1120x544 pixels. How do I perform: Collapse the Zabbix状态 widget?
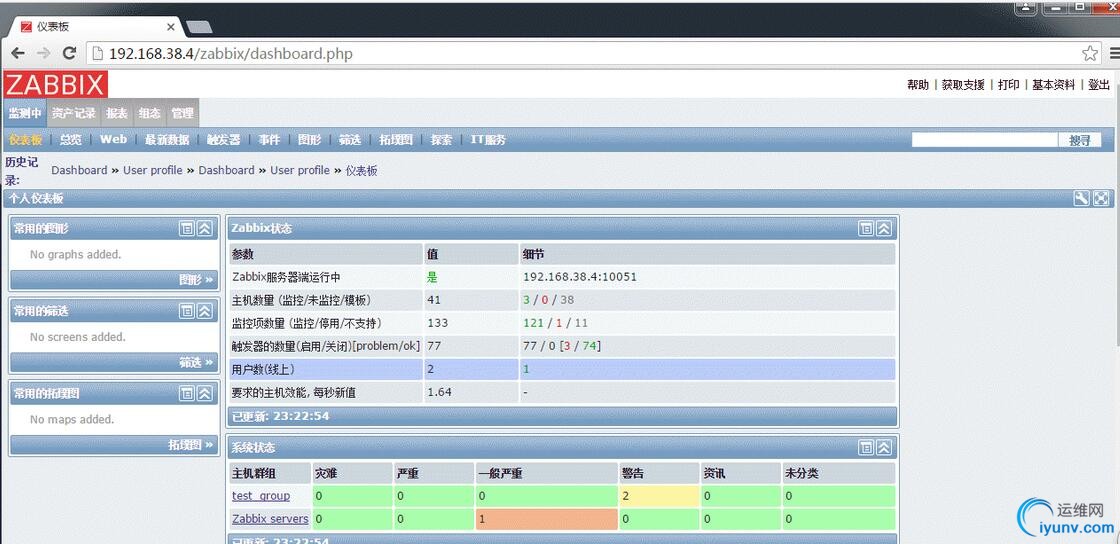tap(884, 228)
